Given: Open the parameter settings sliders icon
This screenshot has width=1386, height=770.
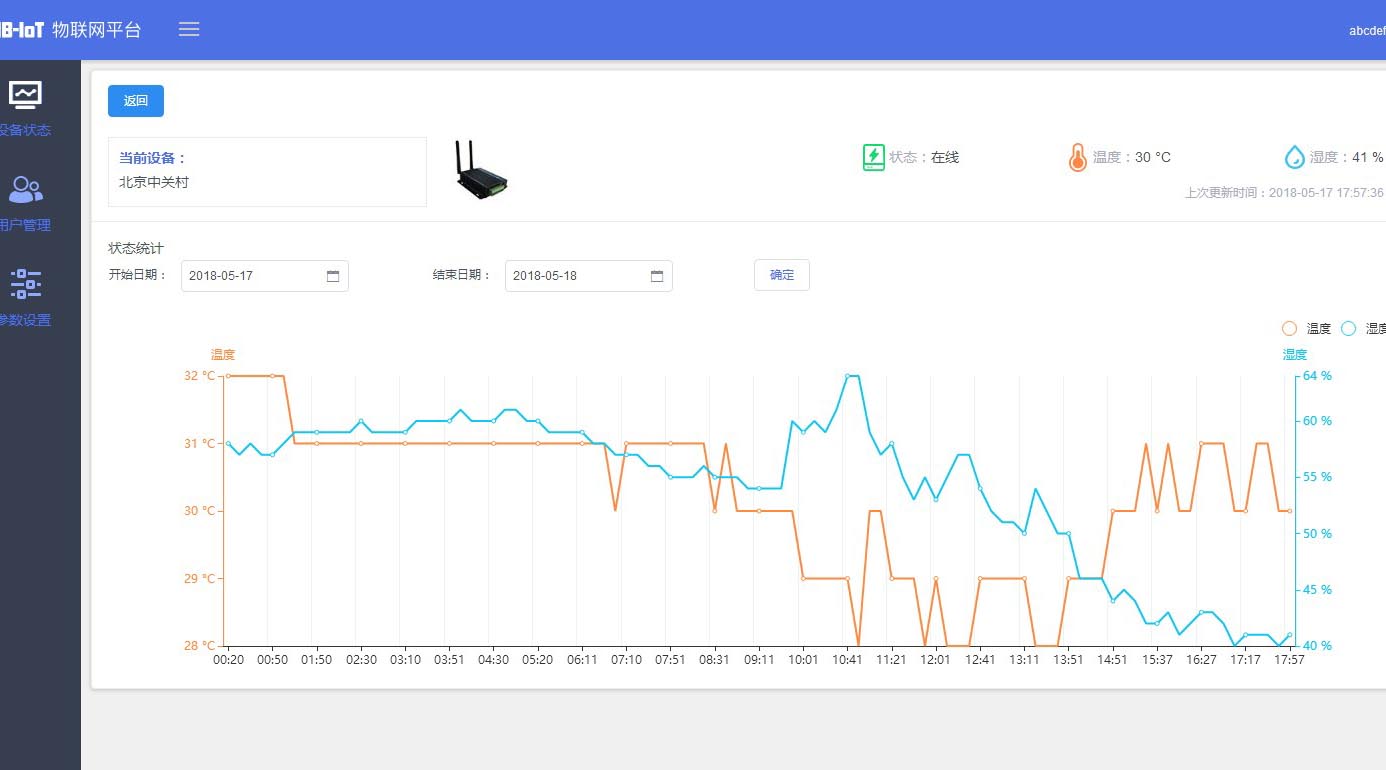Looking at the screenshot, I should [25, 284].
